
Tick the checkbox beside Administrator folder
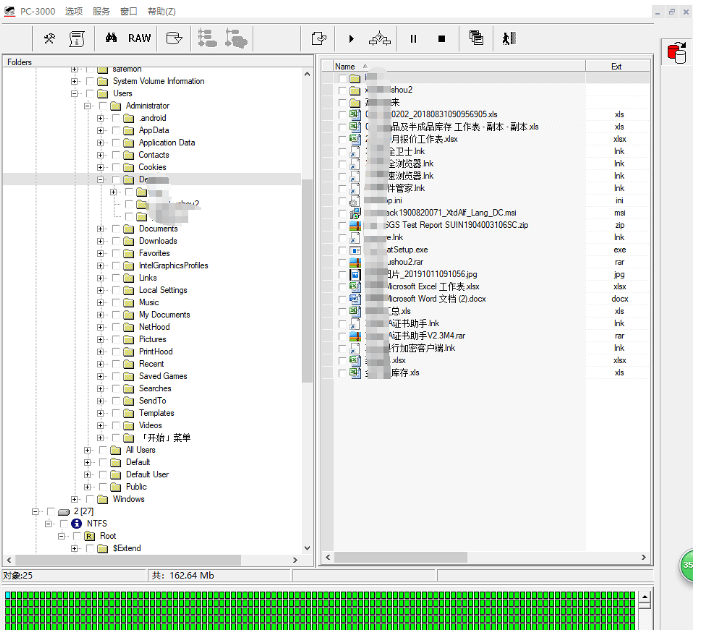(103, 106)
